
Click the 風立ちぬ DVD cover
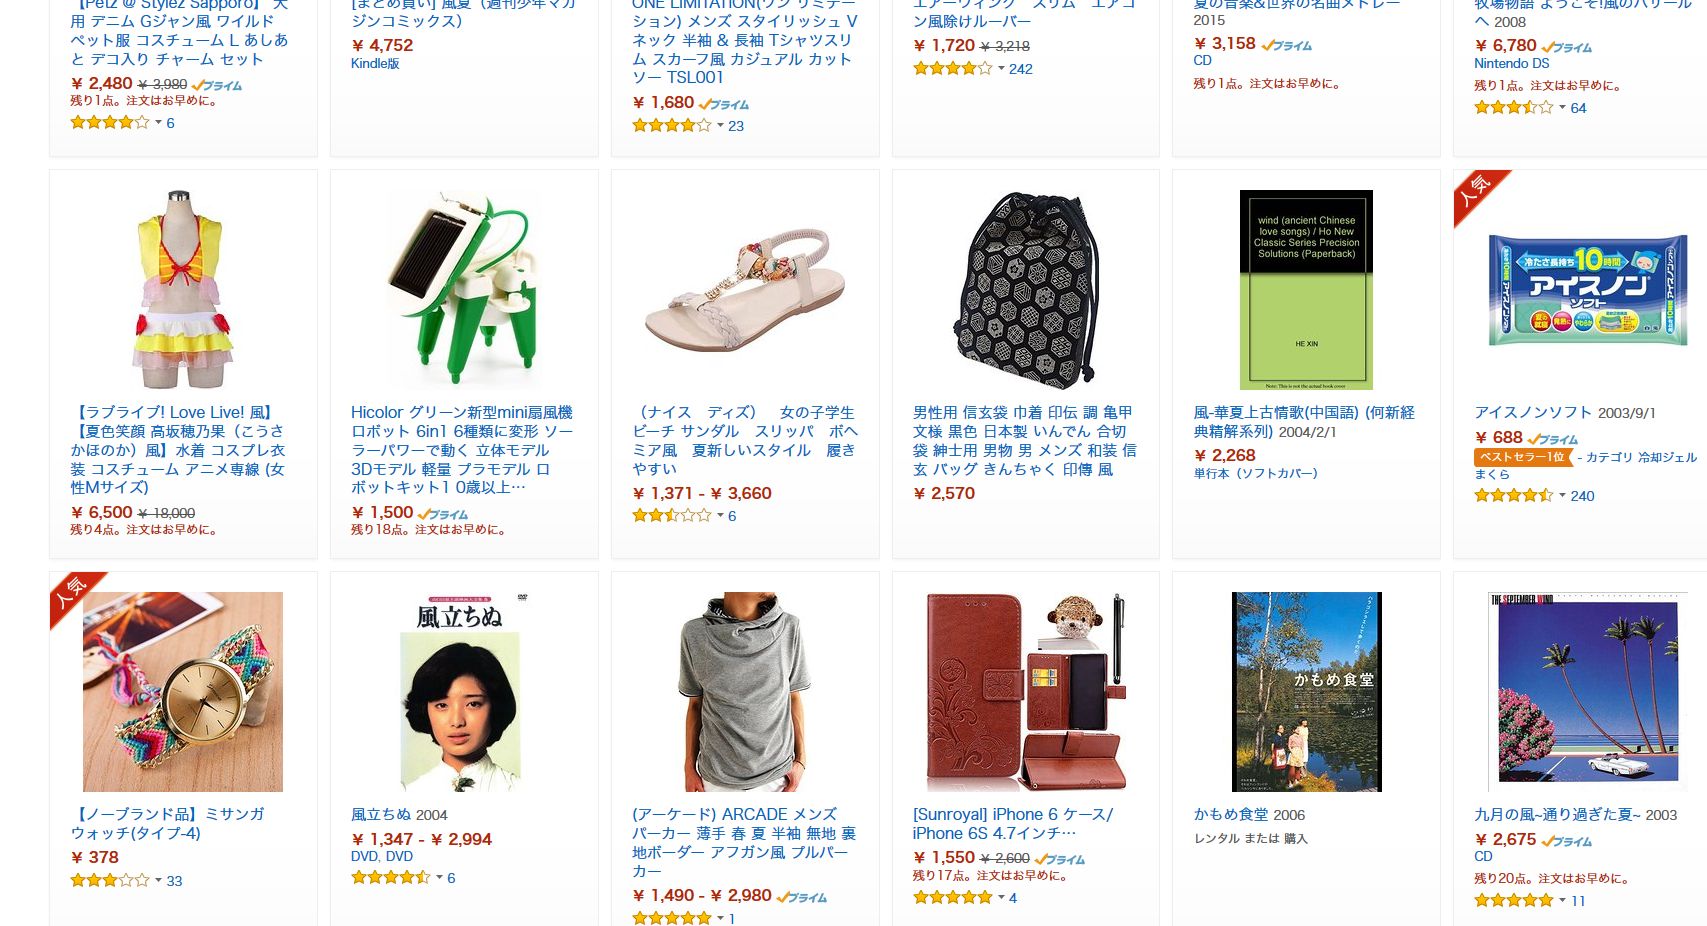464,692
